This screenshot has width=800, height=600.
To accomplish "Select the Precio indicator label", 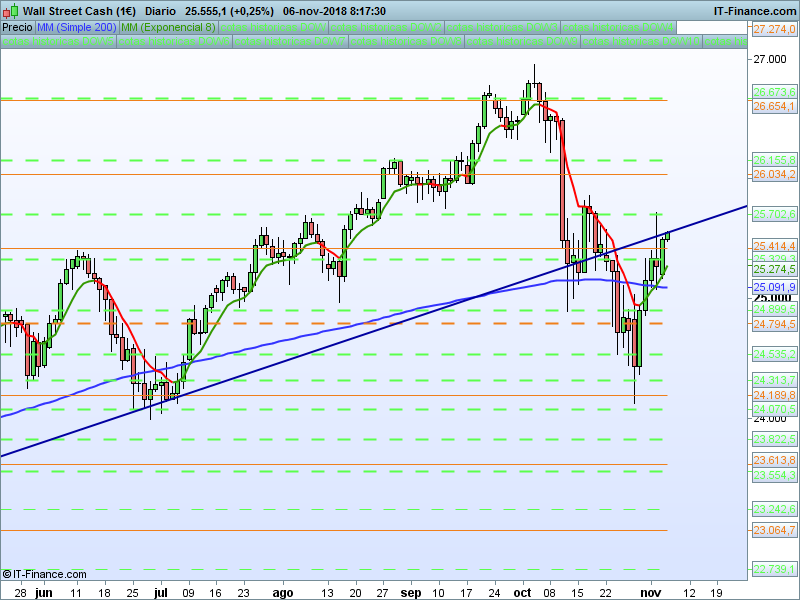I will [x=17, y=28].
